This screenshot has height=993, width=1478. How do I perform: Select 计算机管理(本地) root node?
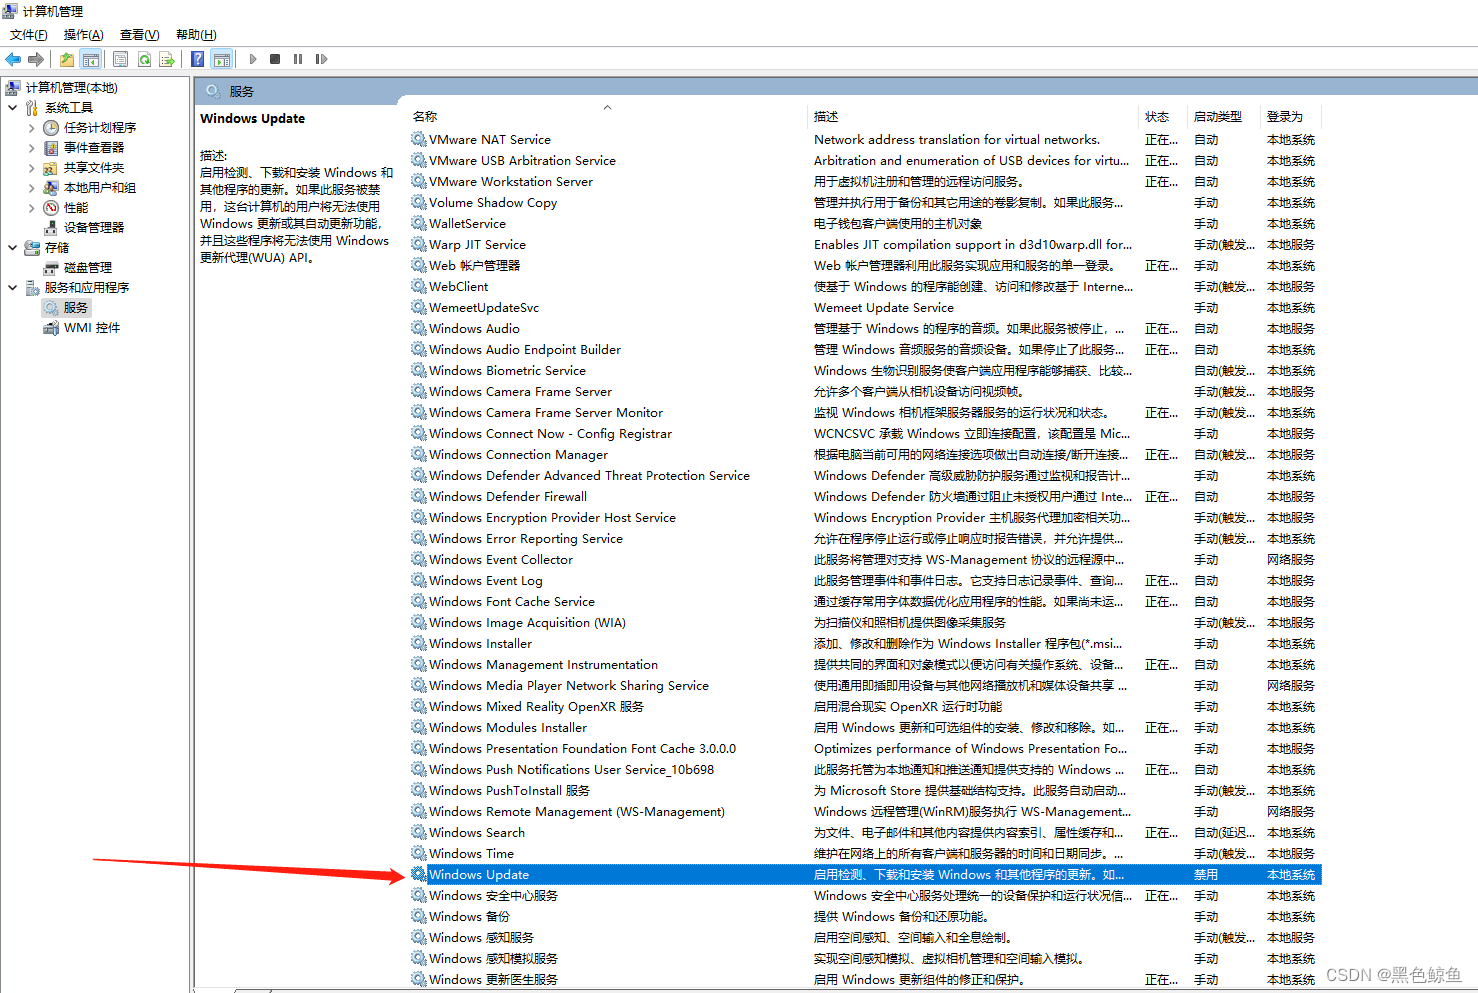(x=71, y=88)
